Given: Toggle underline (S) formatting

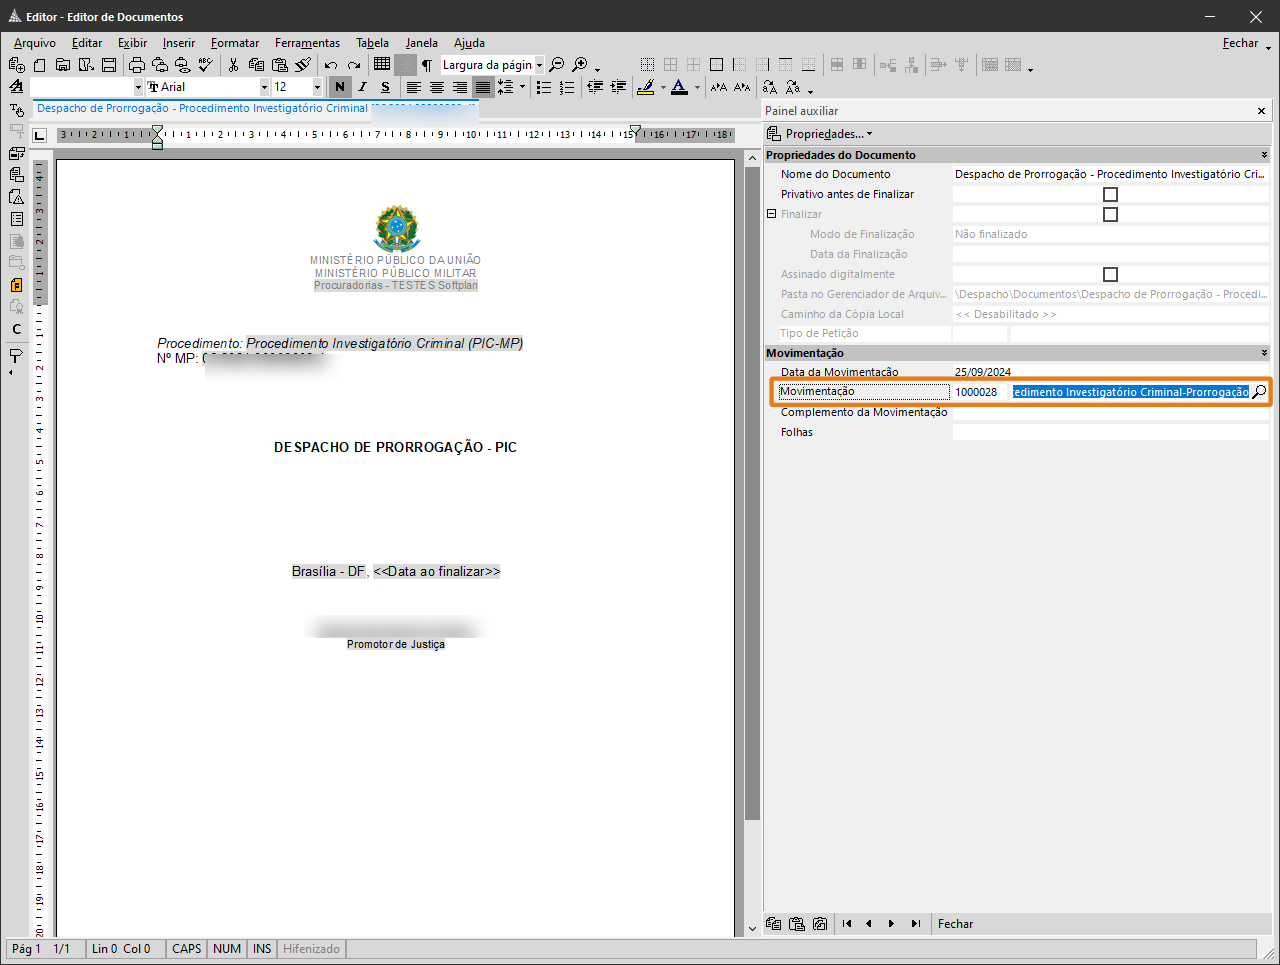Looking at the screenshot, I should click(x=385, y=88).
